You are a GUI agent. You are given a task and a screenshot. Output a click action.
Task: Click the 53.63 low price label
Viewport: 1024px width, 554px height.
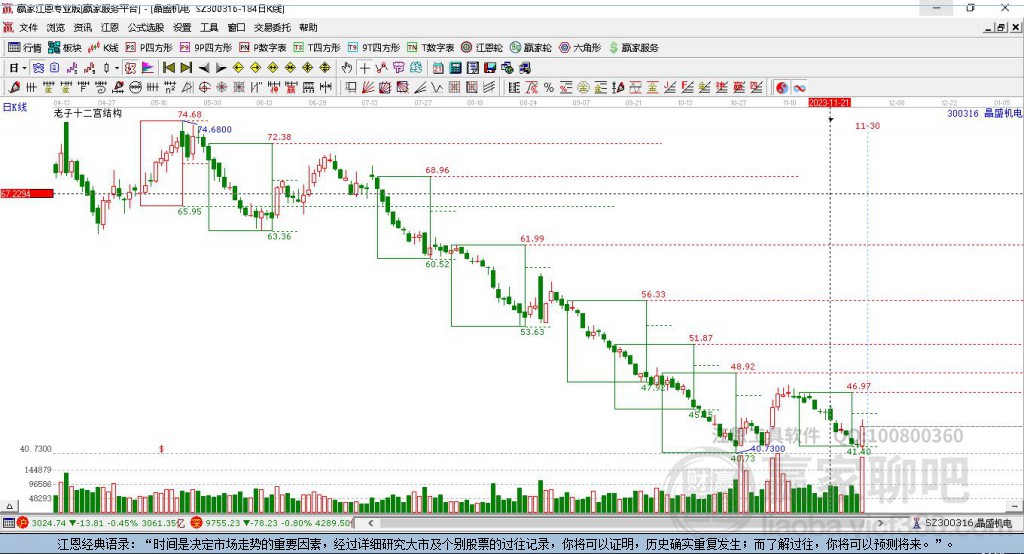532,332
